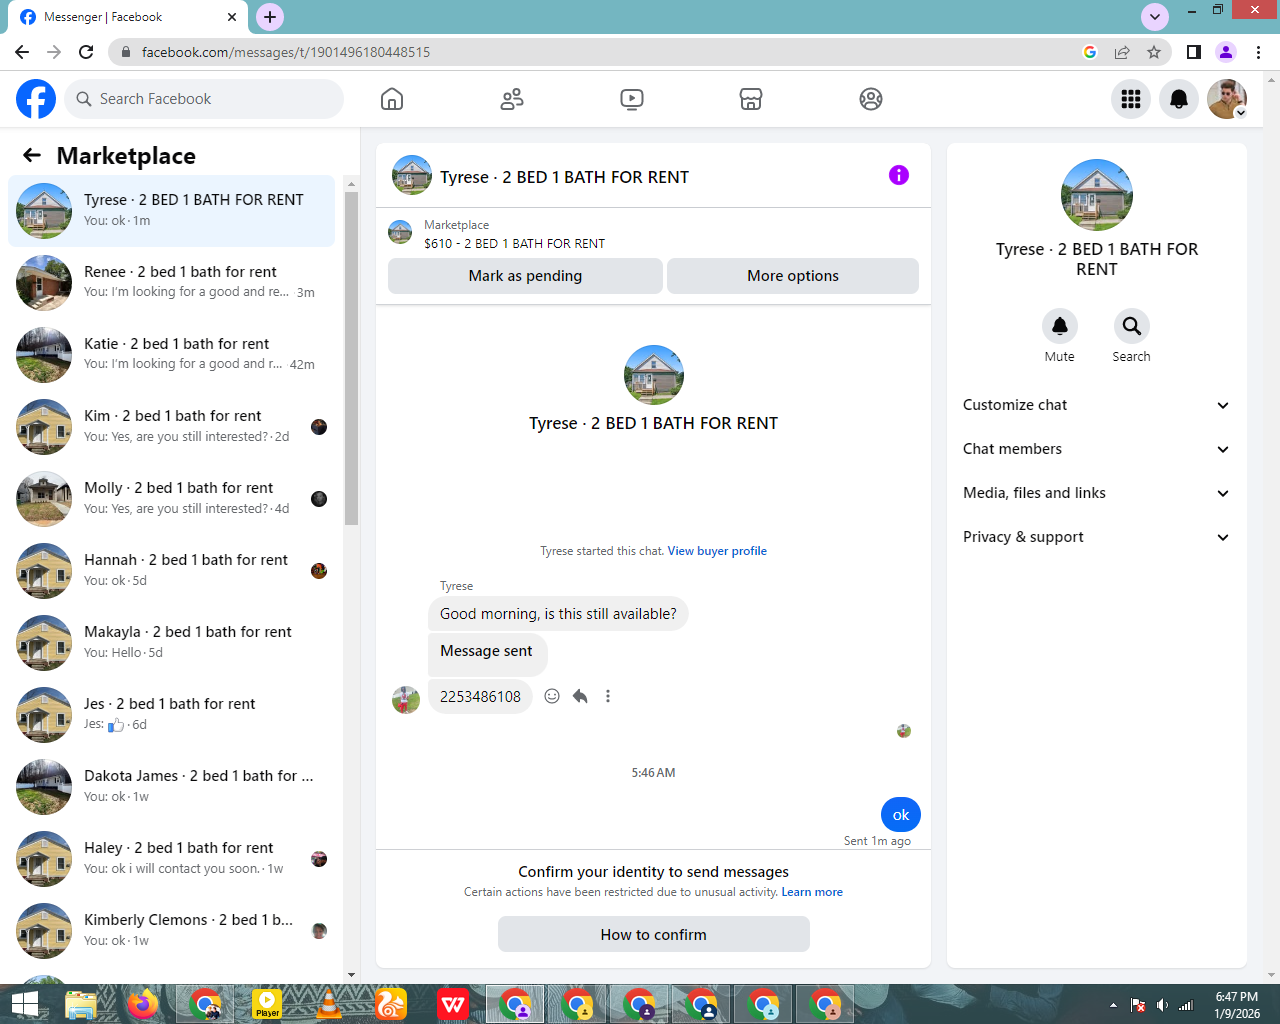Follow the Learn more link
Screen dimensions: 1280x1024
812,892
